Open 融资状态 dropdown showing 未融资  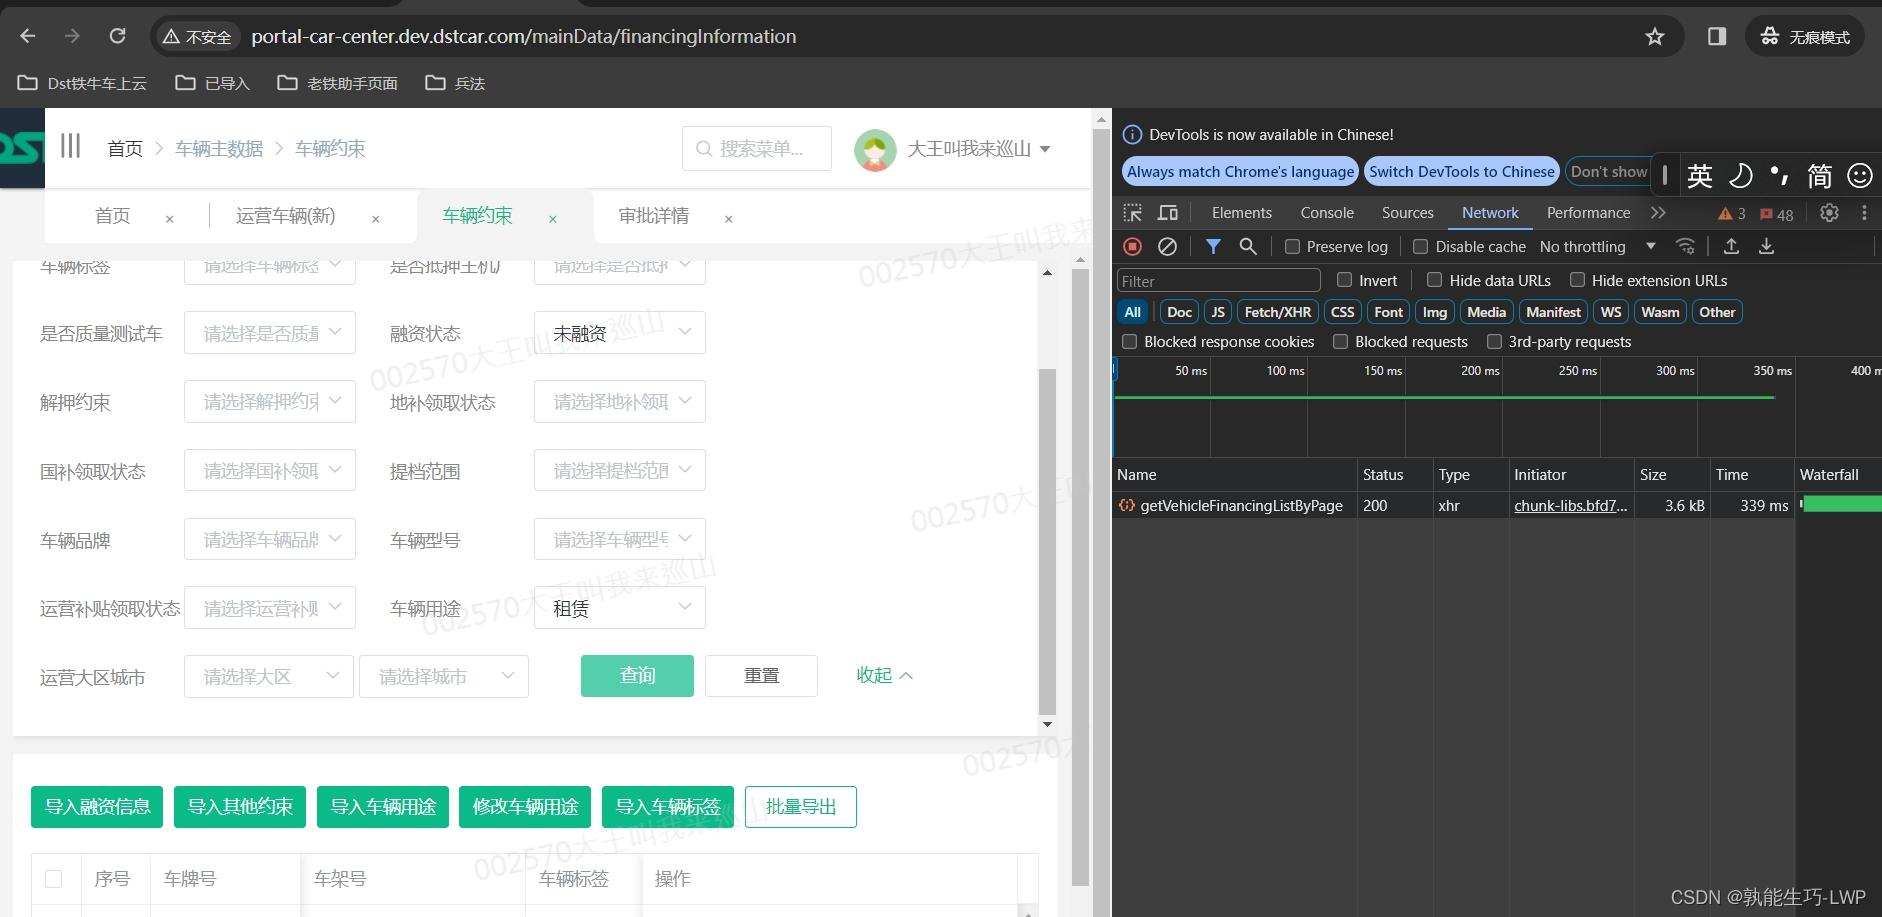[620, 333]
